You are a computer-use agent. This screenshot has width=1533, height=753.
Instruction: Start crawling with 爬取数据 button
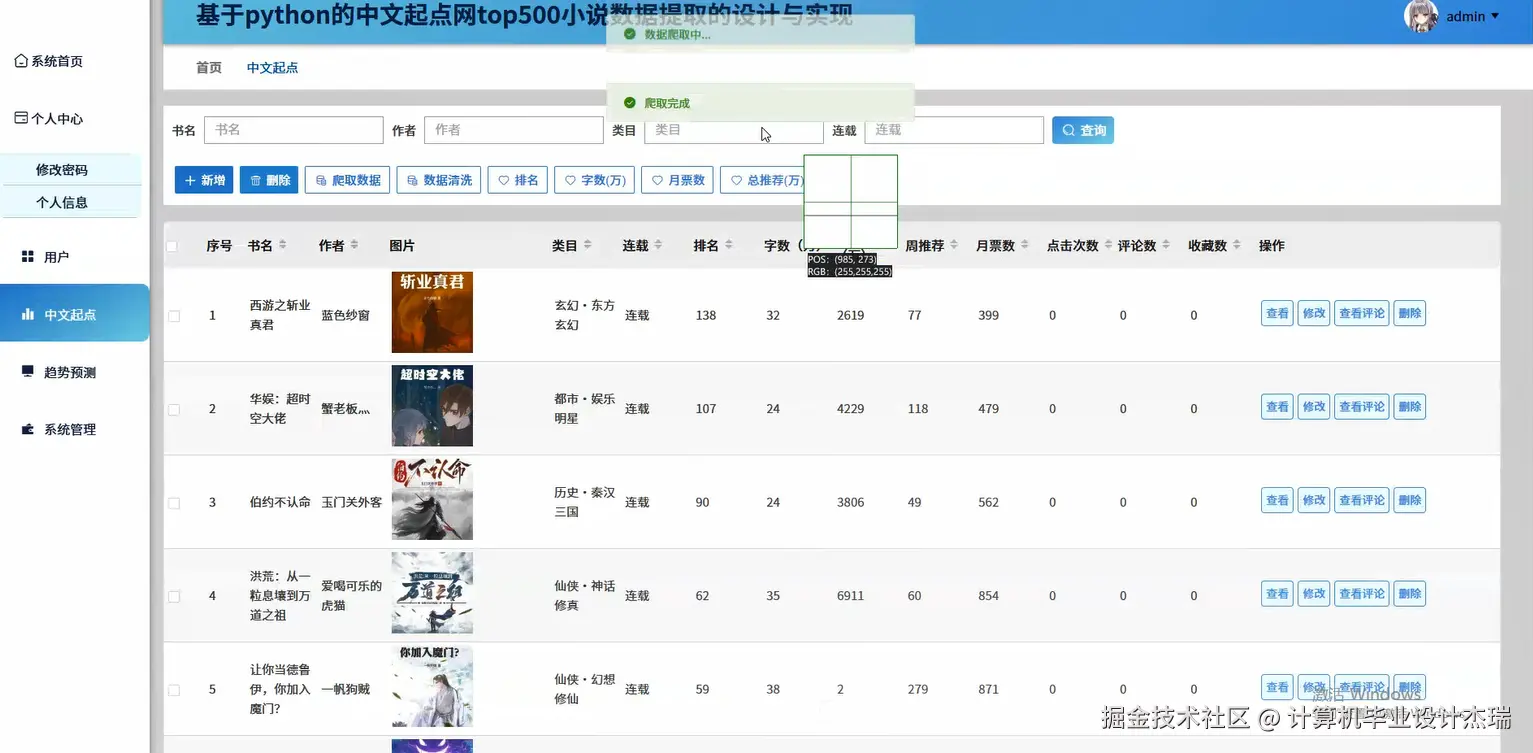[x=347, y=180]
